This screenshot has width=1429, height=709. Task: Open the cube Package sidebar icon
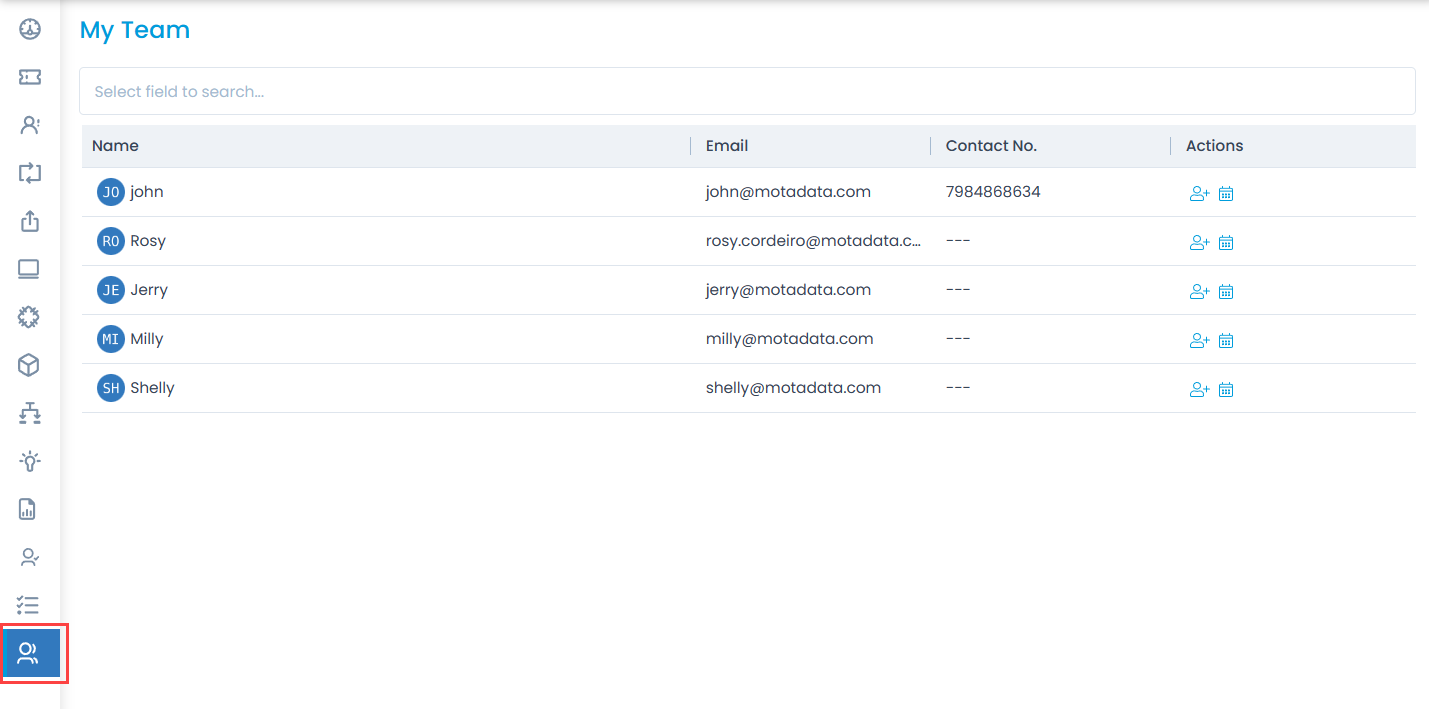coord(29,365)
